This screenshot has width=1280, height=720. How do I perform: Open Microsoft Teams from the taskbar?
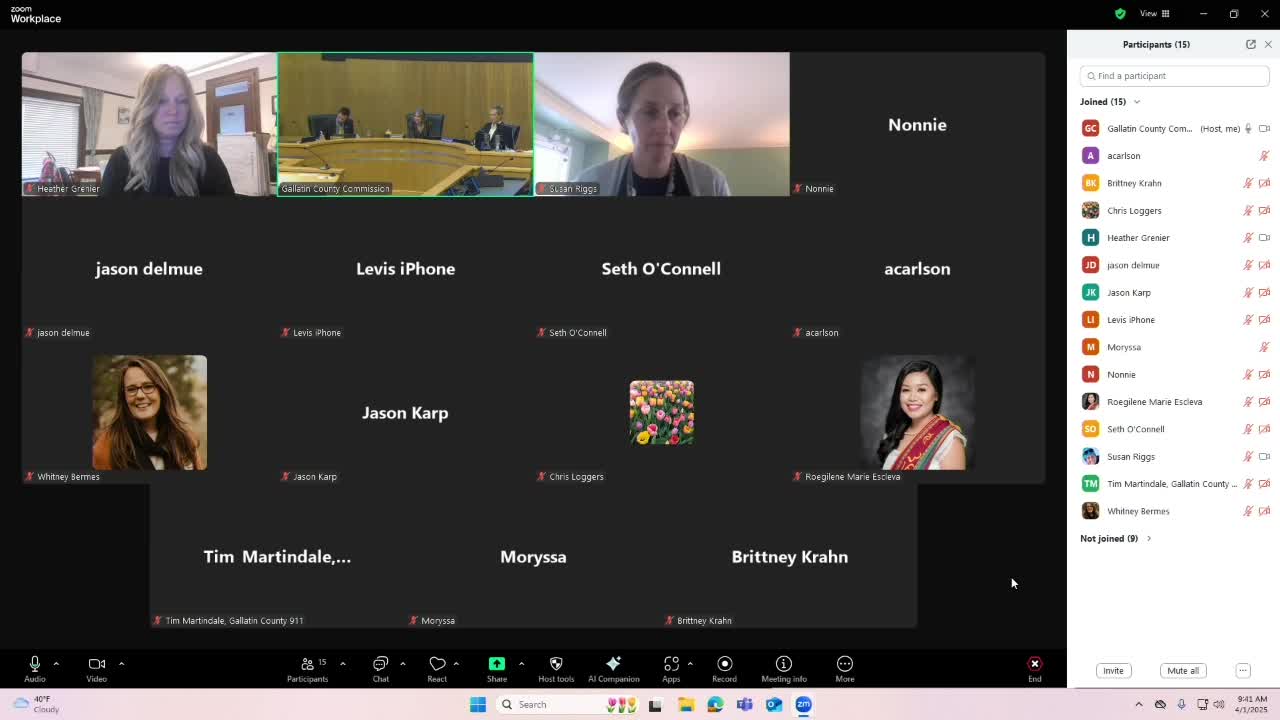coord(745,704)
